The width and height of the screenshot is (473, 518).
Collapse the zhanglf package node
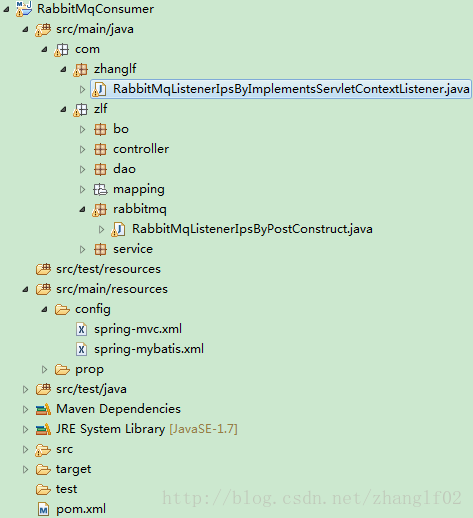coord(63,70)
